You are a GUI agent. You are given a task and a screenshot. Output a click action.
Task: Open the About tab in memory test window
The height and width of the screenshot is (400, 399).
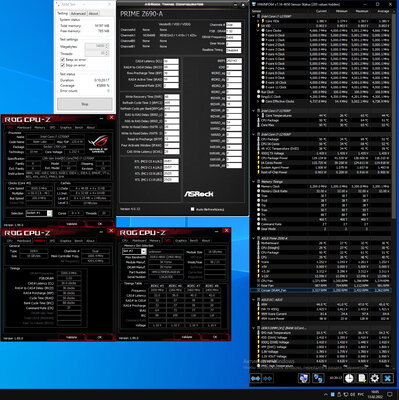(93, 13)
